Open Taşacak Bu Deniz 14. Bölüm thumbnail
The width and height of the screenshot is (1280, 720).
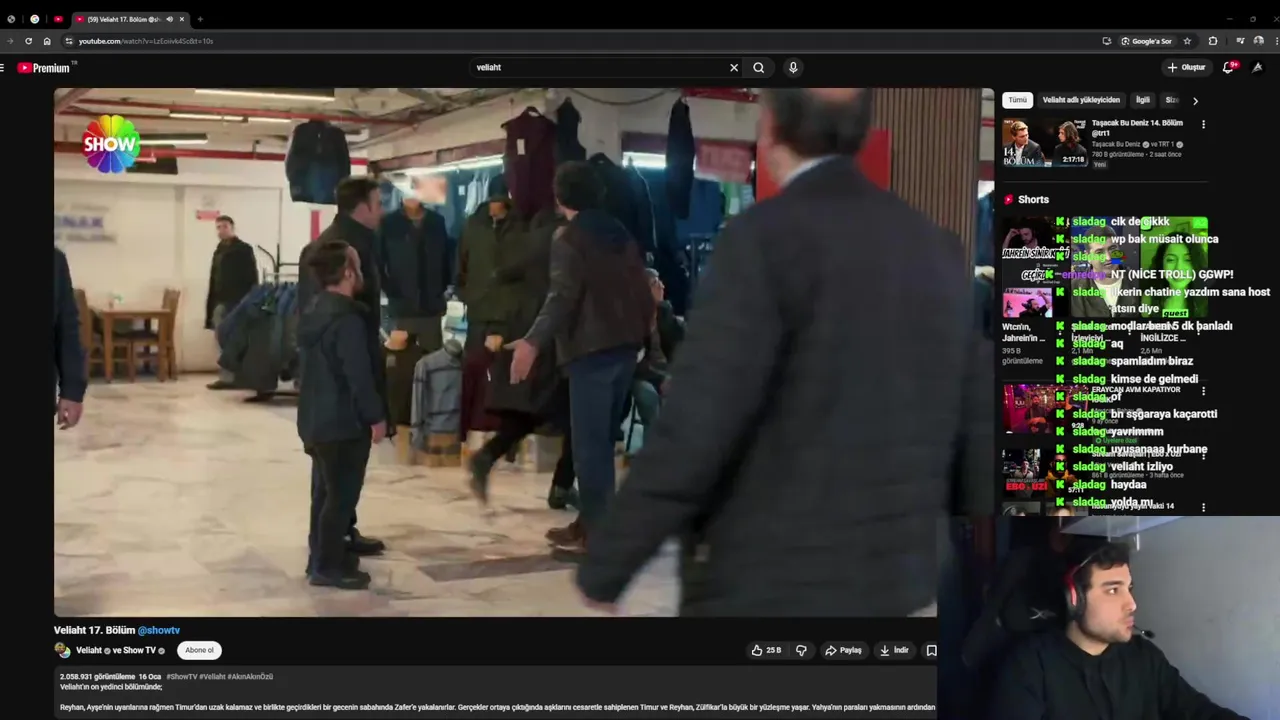[1044, 143]
